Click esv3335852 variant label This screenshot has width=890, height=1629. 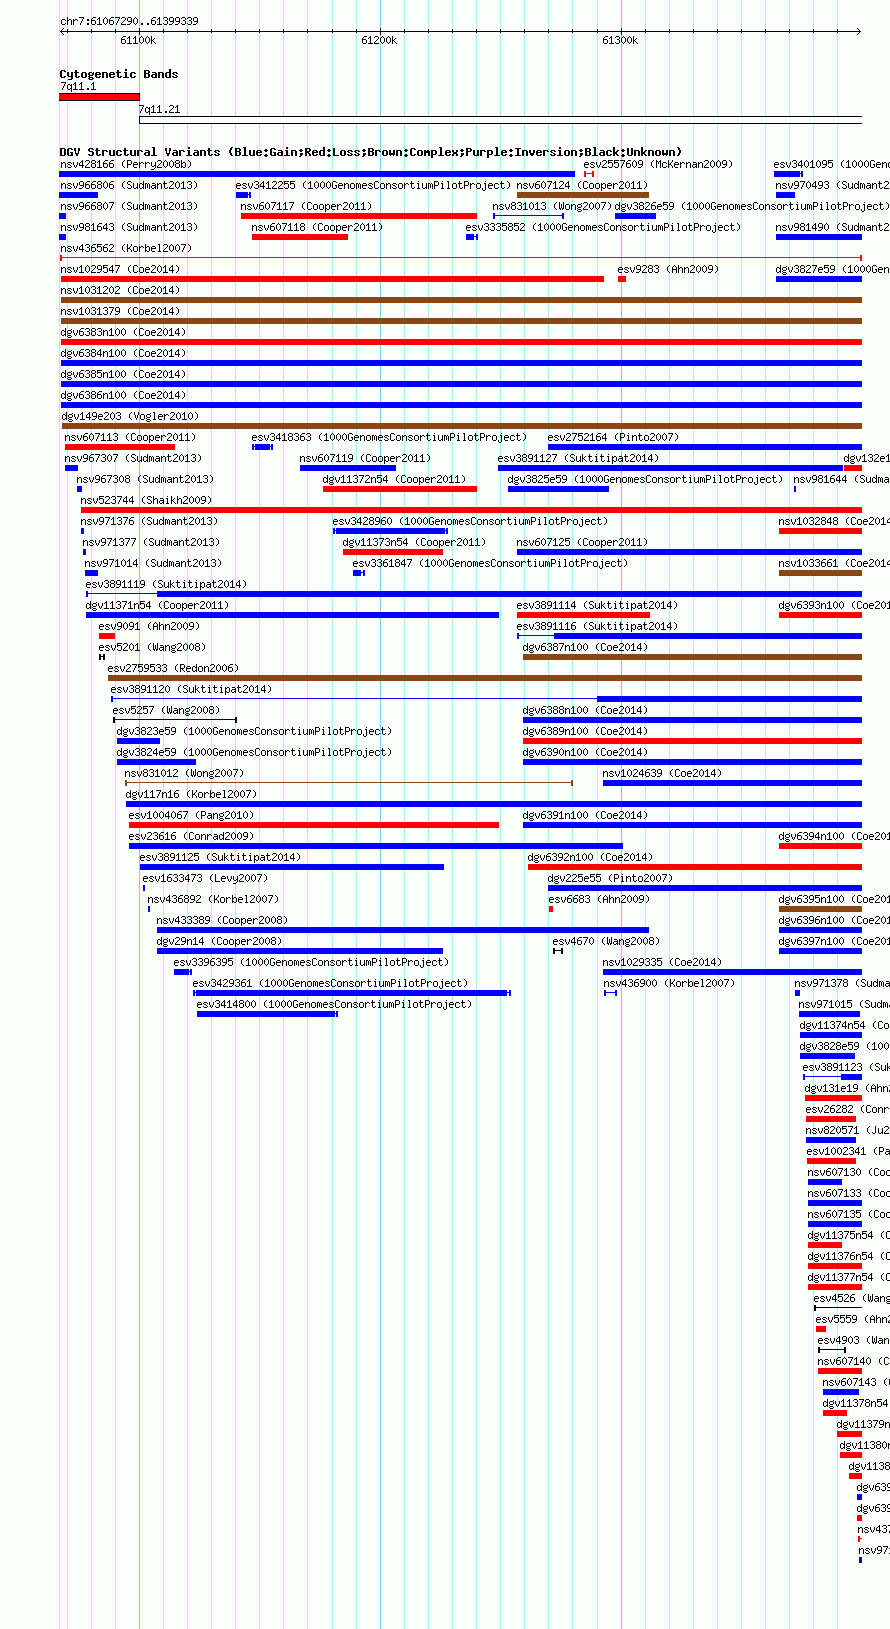603,227
